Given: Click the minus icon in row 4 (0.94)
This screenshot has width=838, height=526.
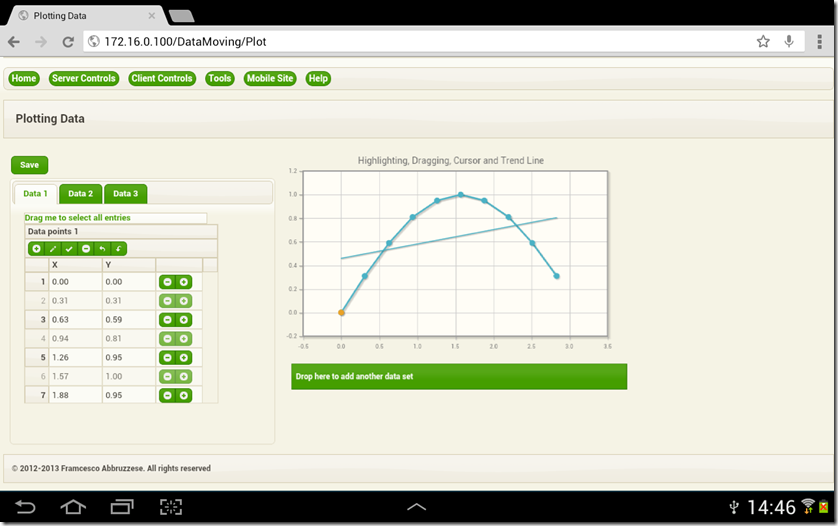Looking at the screenshot, I should pos(167,338).
